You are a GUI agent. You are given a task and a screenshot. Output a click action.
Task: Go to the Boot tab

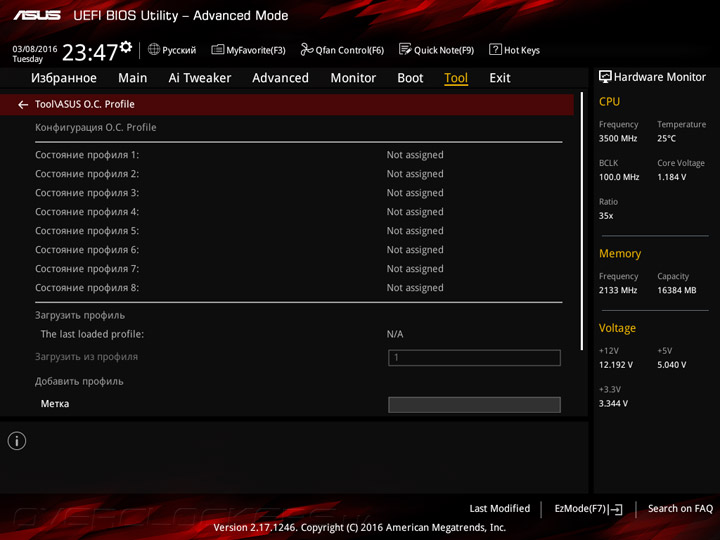click(x=410, y=78)
